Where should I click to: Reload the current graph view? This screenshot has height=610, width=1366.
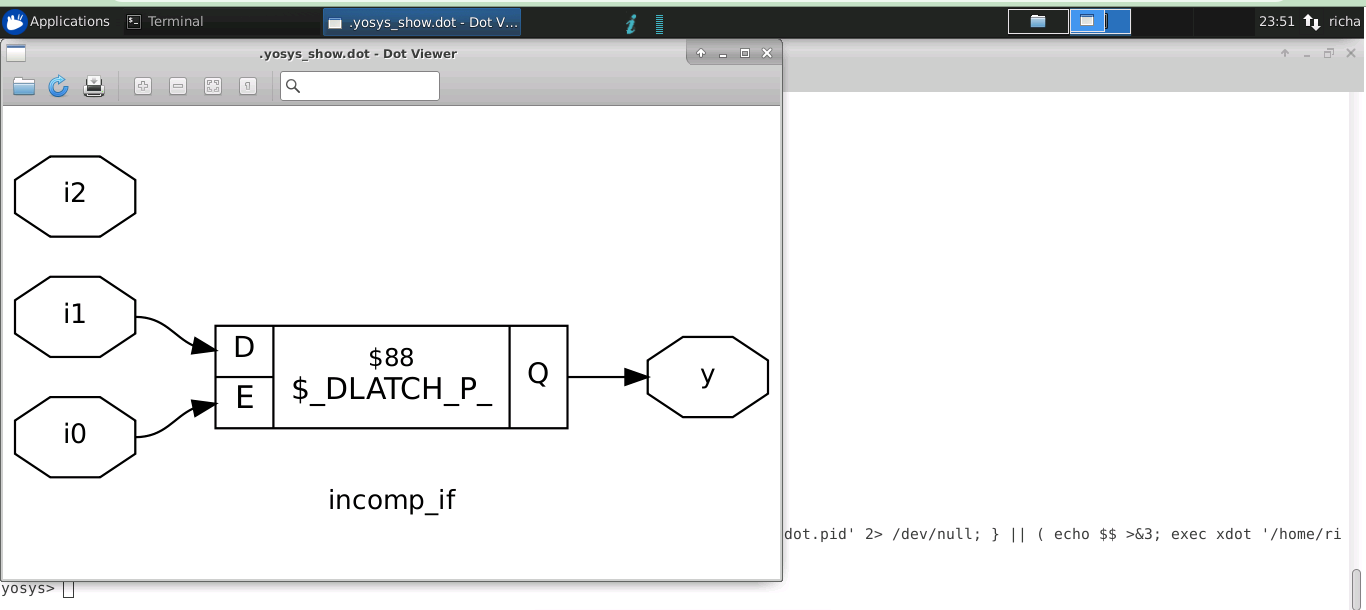tap(58, 86)
